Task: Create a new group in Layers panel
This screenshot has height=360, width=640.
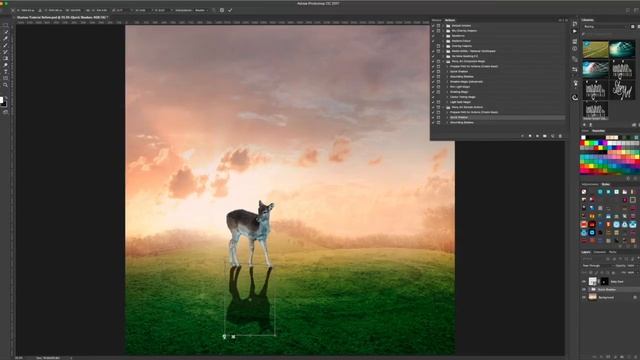Action: coord(622,357)
